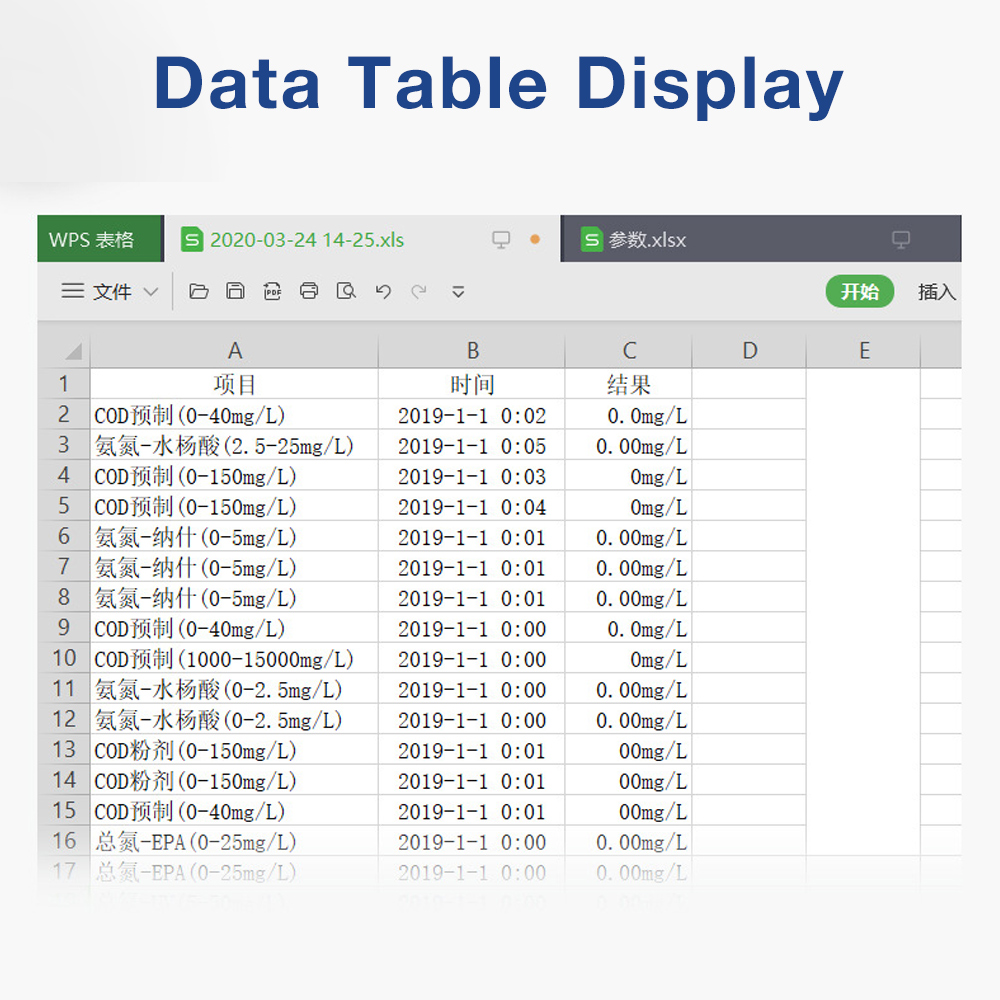Click the Print icon in toolbar
This screenshot has width=1000, height=1000.
coord(309,291)
